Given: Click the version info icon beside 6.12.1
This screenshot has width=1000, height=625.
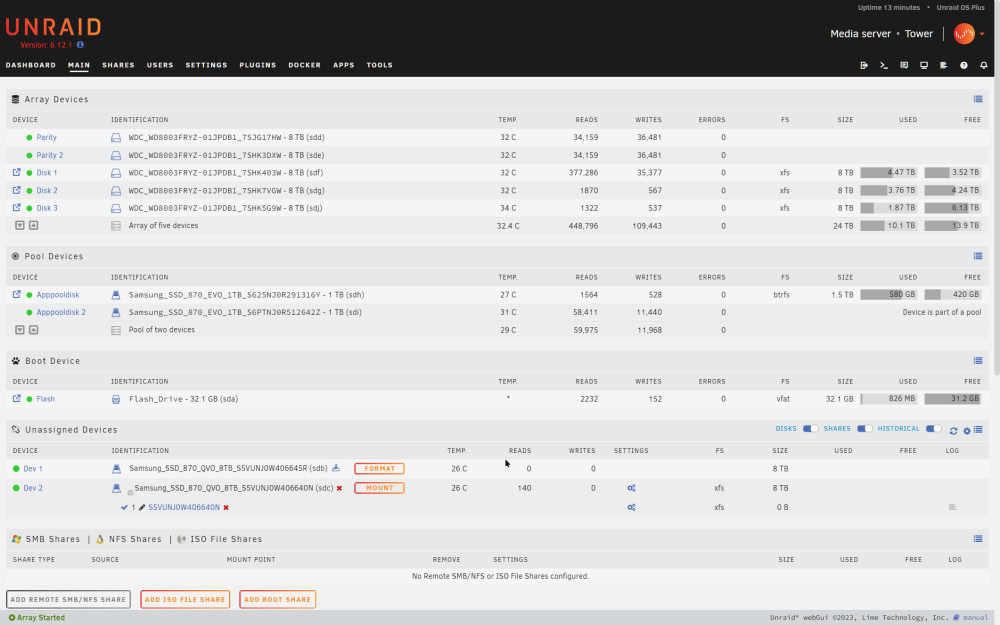Looking at the screenshot, I should pyautogui.click(x=80, y=45).
